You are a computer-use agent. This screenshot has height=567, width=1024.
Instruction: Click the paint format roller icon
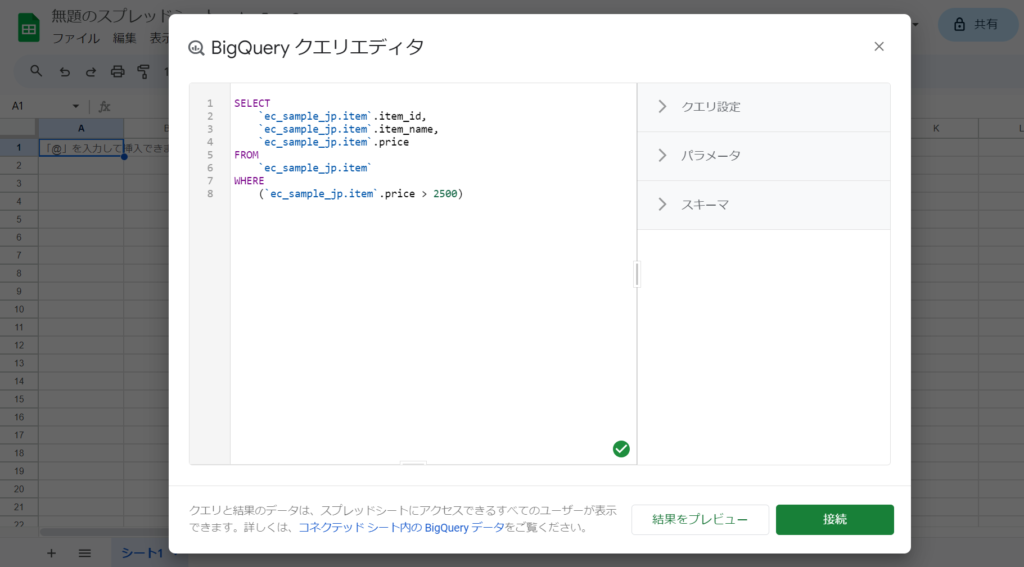[x=143, y=72]
